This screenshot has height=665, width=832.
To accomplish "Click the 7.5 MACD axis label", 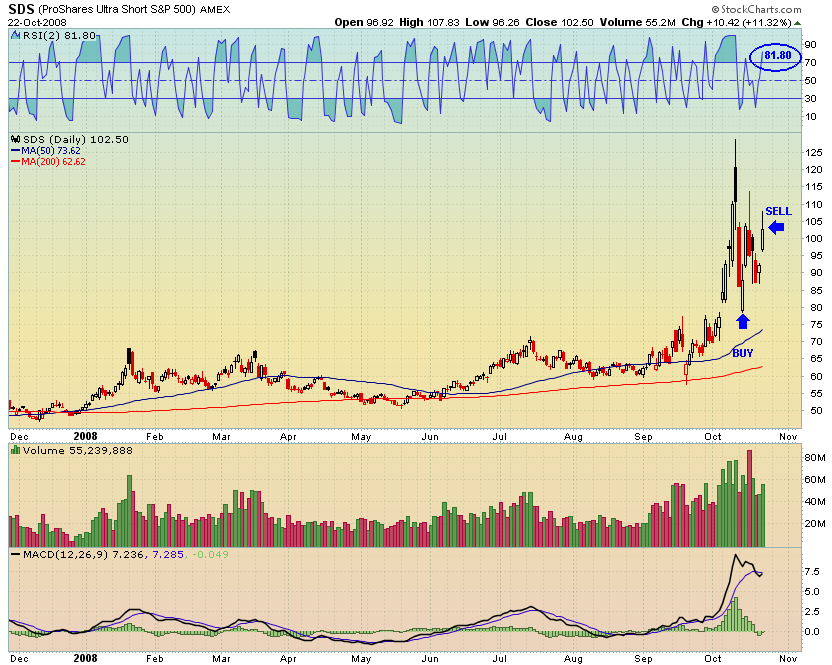I will (812, 572).
